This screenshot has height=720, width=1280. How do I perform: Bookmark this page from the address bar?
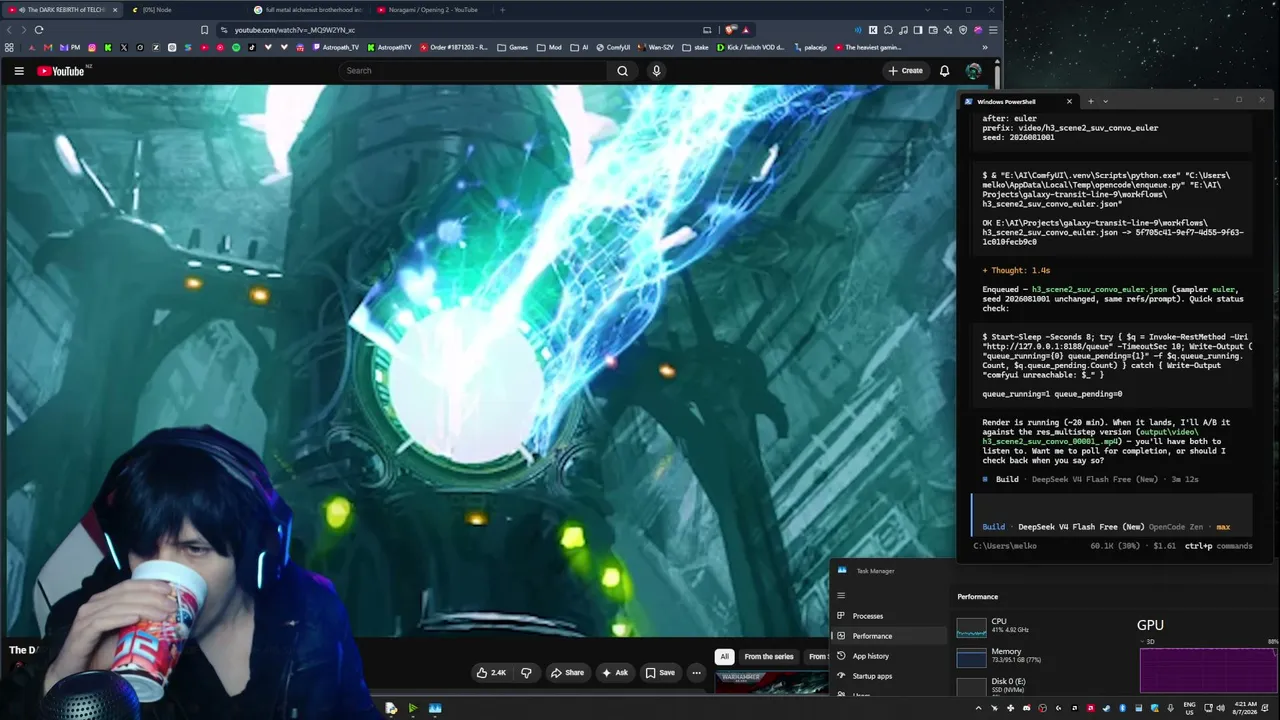pos(205,30)
